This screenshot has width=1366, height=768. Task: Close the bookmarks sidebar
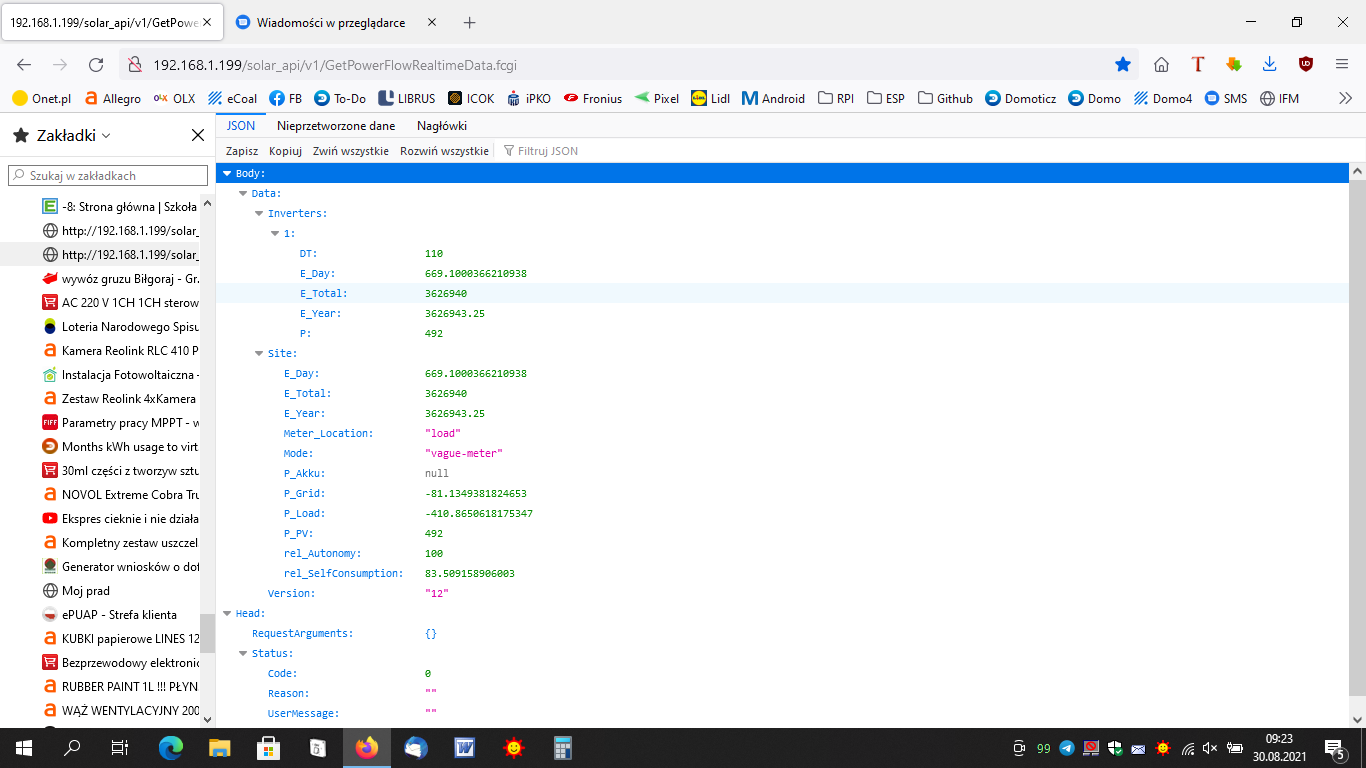point(198,135)
